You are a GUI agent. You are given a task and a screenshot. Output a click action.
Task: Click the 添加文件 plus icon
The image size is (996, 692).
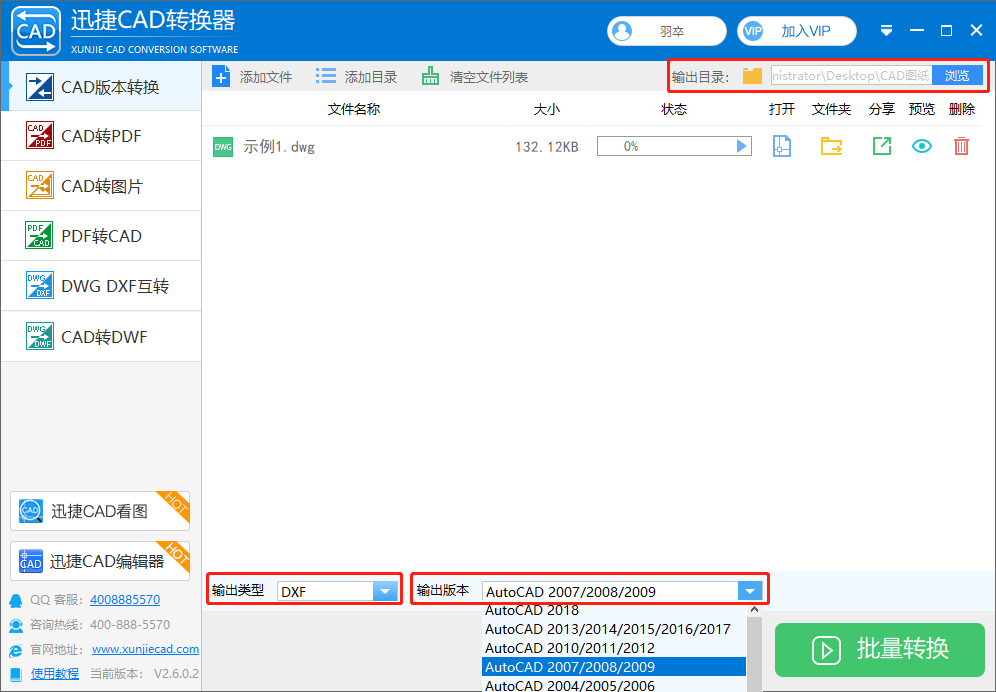click(221, 77)
